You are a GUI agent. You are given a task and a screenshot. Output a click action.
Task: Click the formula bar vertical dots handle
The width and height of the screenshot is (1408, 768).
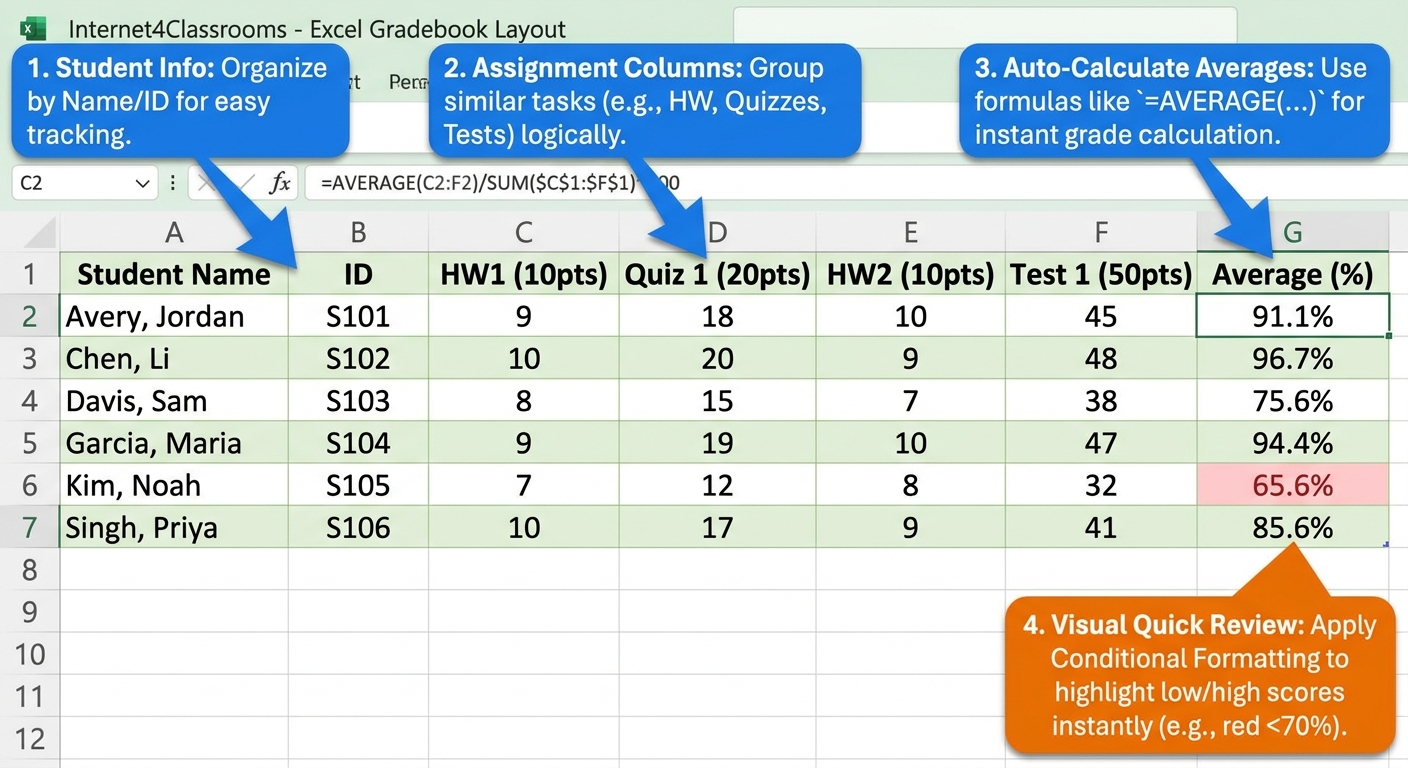coord(173,183)
